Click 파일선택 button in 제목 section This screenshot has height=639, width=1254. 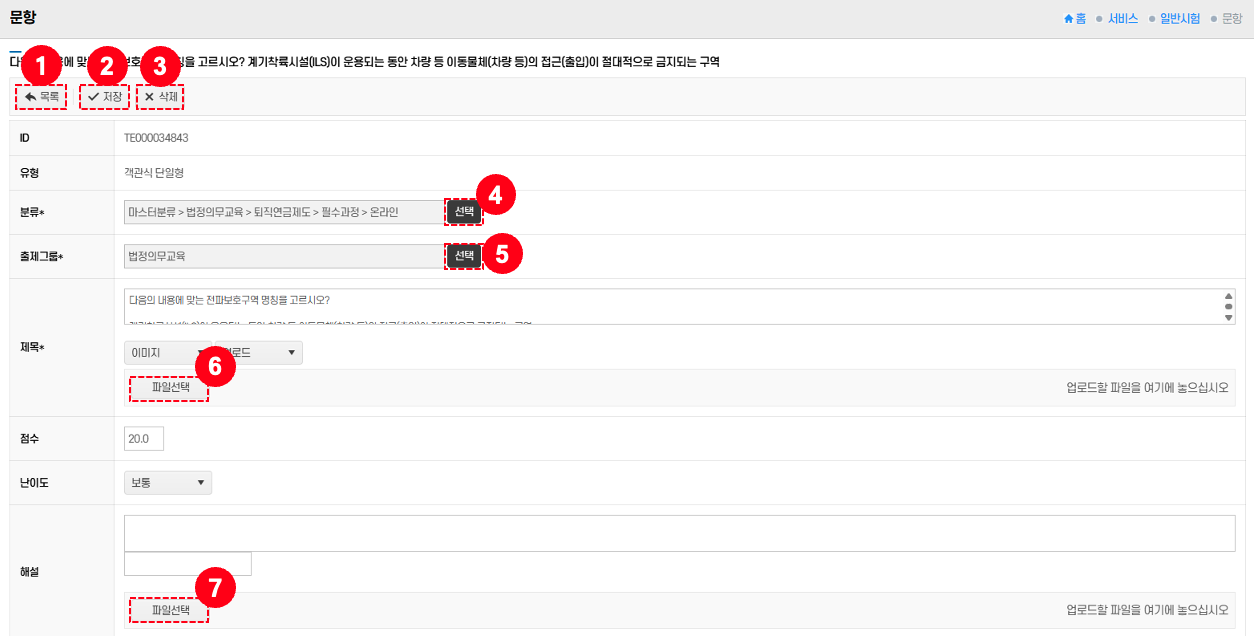pyautogui.click(x=170, y=386)
